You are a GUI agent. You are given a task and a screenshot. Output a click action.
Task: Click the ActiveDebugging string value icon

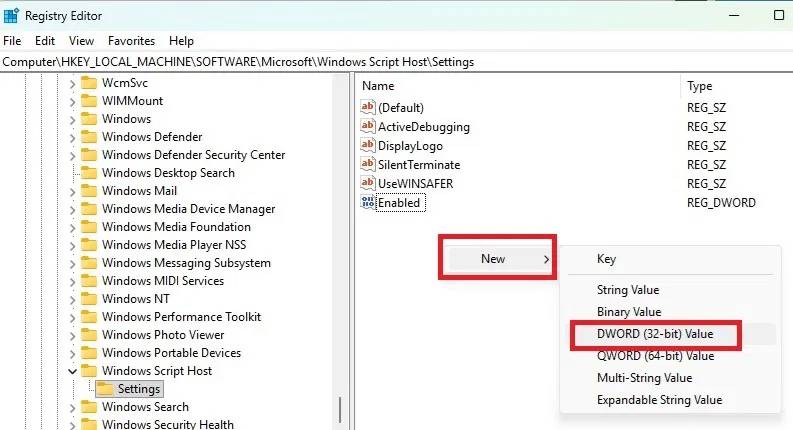(367, 127)
